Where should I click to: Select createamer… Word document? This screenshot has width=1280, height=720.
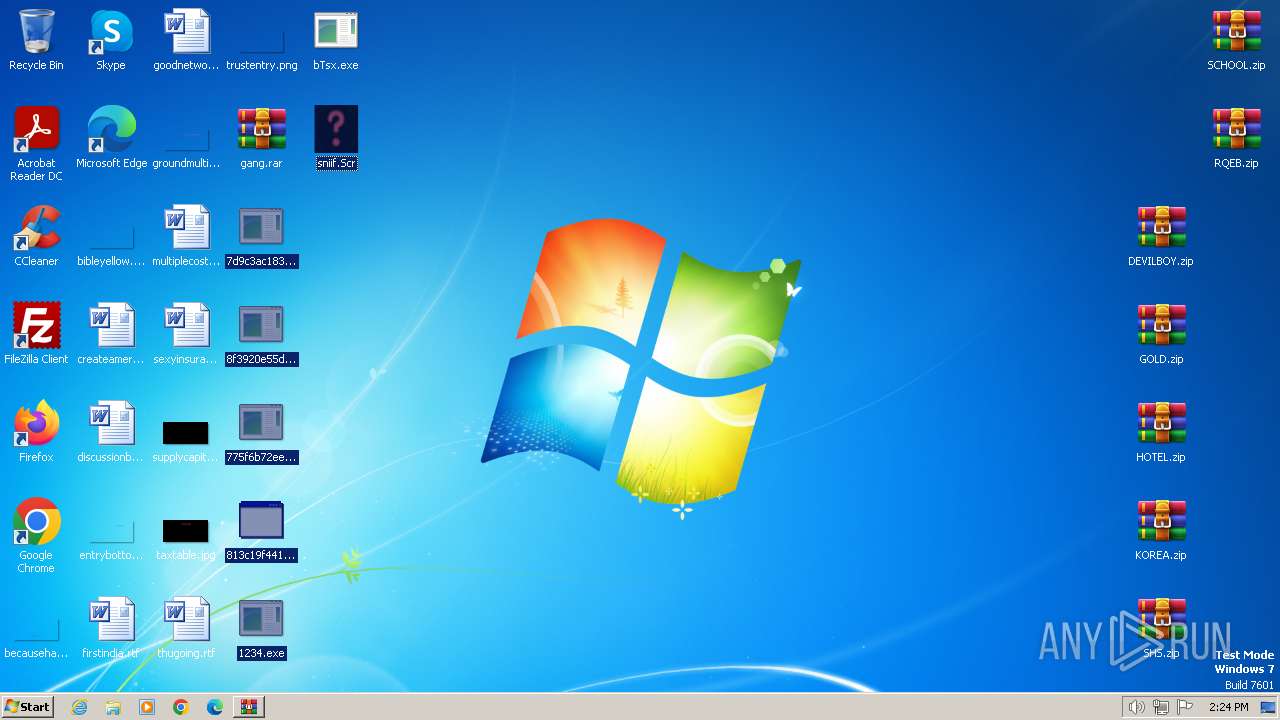111,334
